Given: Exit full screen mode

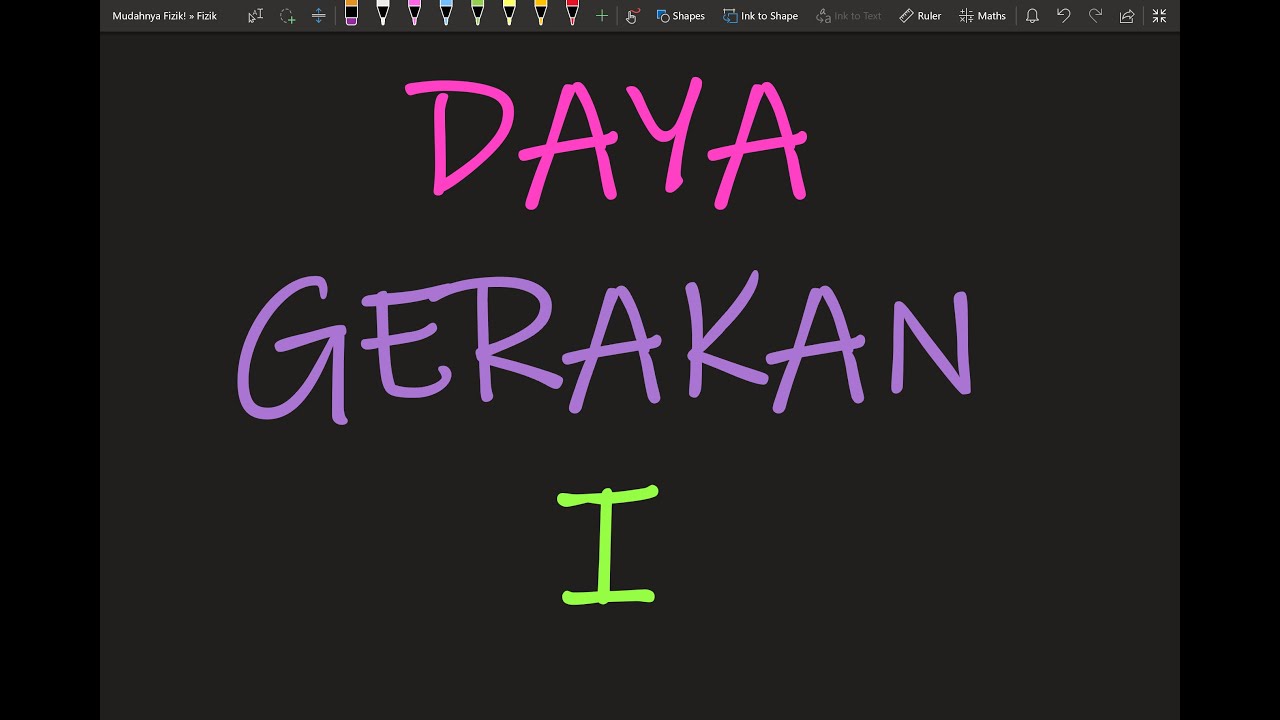Looking at the screenshot, I should click(1159, 16).
